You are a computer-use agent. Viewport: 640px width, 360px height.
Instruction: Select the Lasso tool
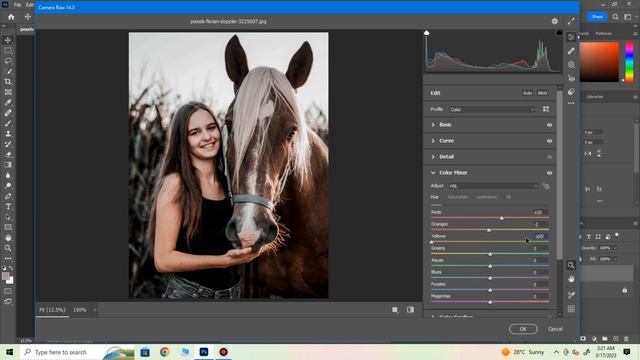8,61
